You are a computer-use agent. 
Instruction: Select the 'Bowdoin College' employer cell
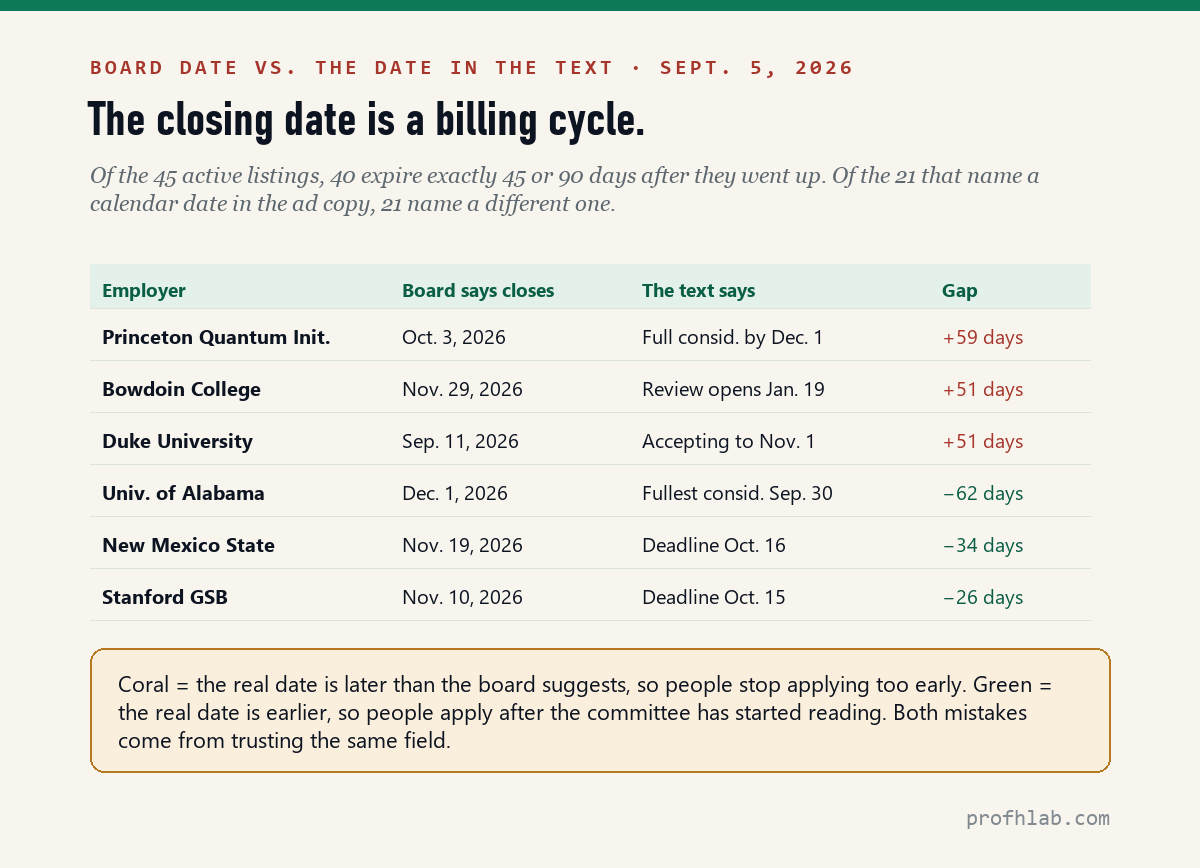[181, 389]
